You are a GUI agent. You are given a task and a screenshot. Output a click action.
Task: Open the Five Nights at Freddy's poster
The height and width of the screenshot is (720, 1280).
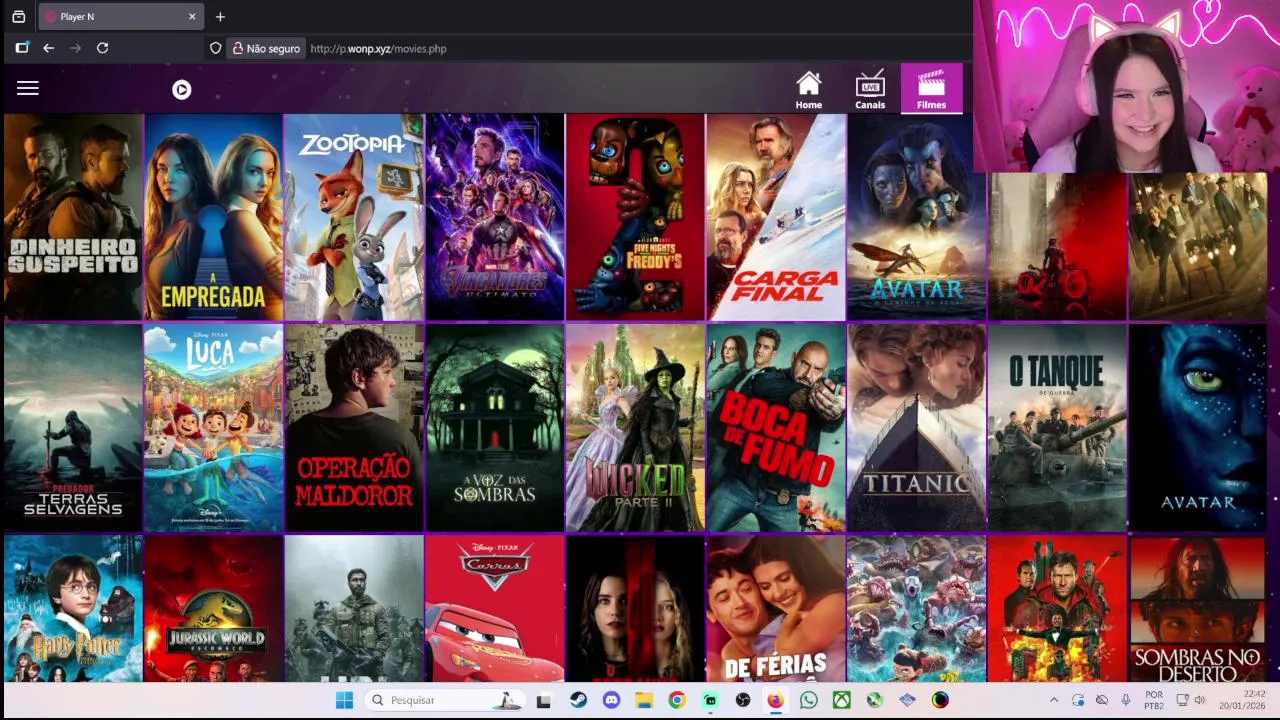click(635, 217)
